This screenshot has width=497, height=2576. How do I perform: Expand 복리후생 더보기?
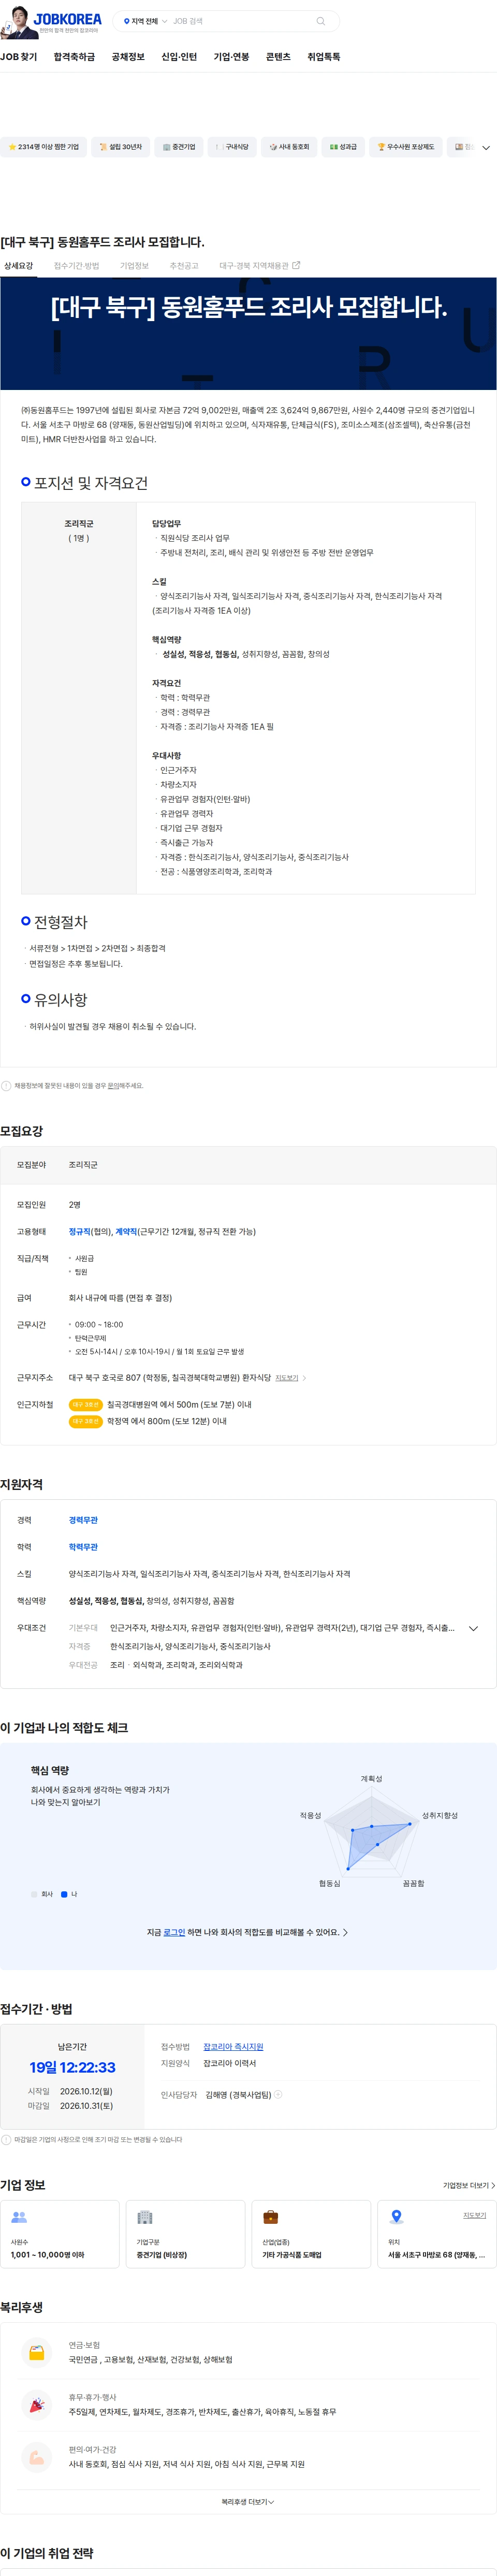248,2502
